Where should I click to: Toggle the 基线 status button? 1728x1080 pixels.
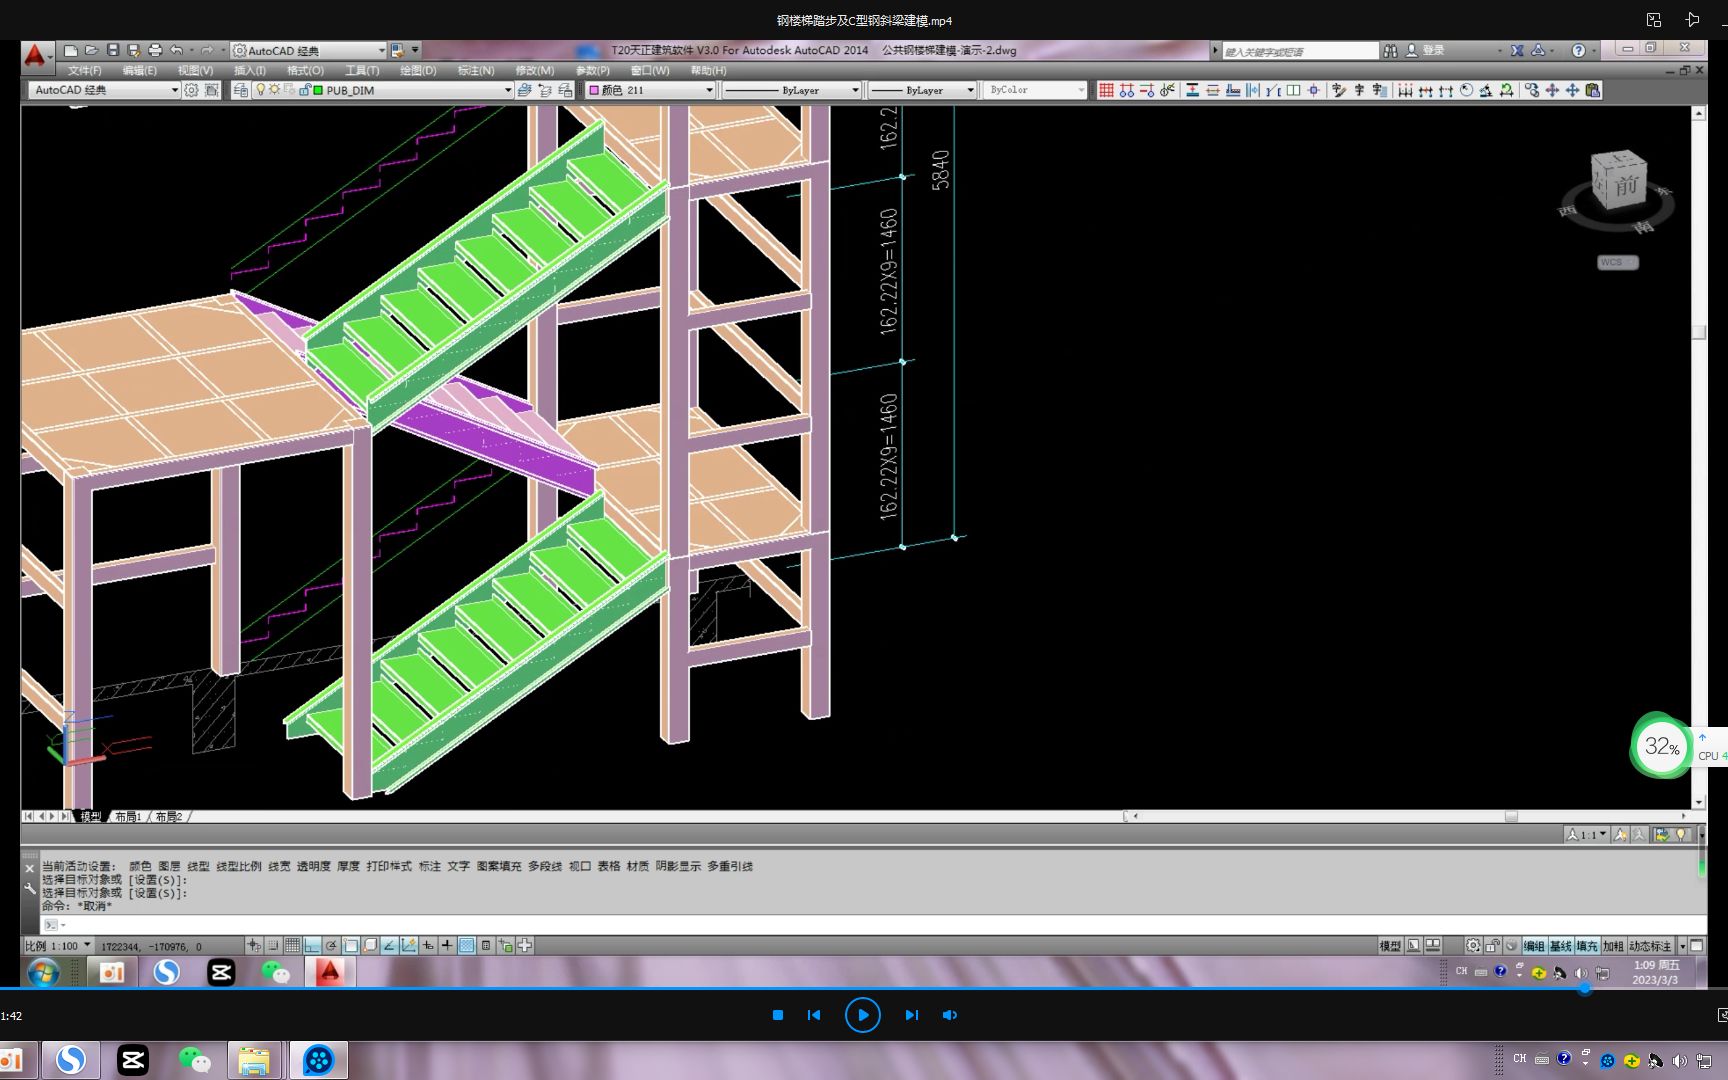[x=1561, y=945]
